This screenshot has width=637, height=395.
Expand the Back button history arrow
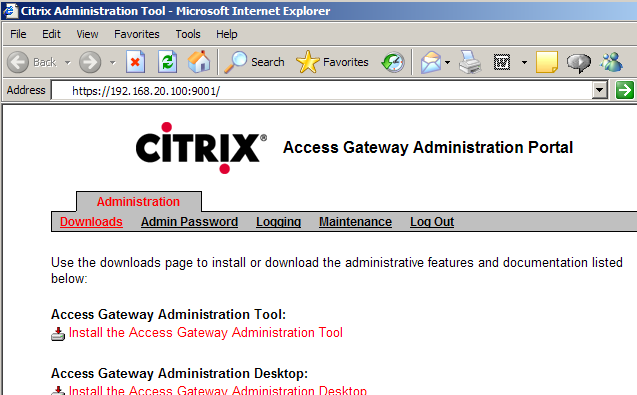click(67, 62)
